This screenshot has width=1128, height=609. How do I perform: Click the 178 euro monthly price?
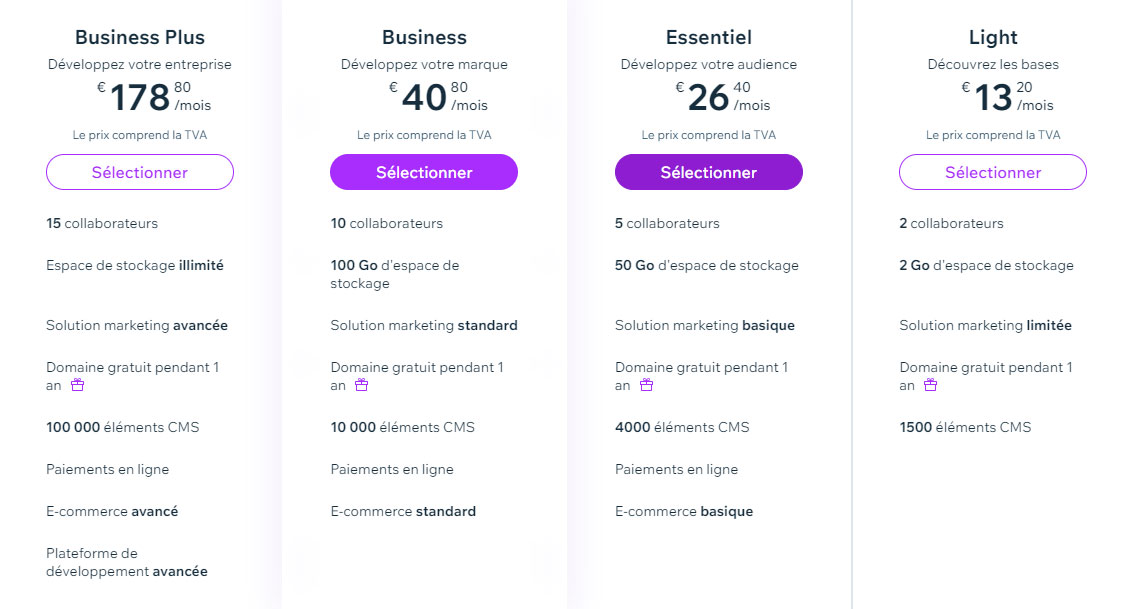[154, 97]
